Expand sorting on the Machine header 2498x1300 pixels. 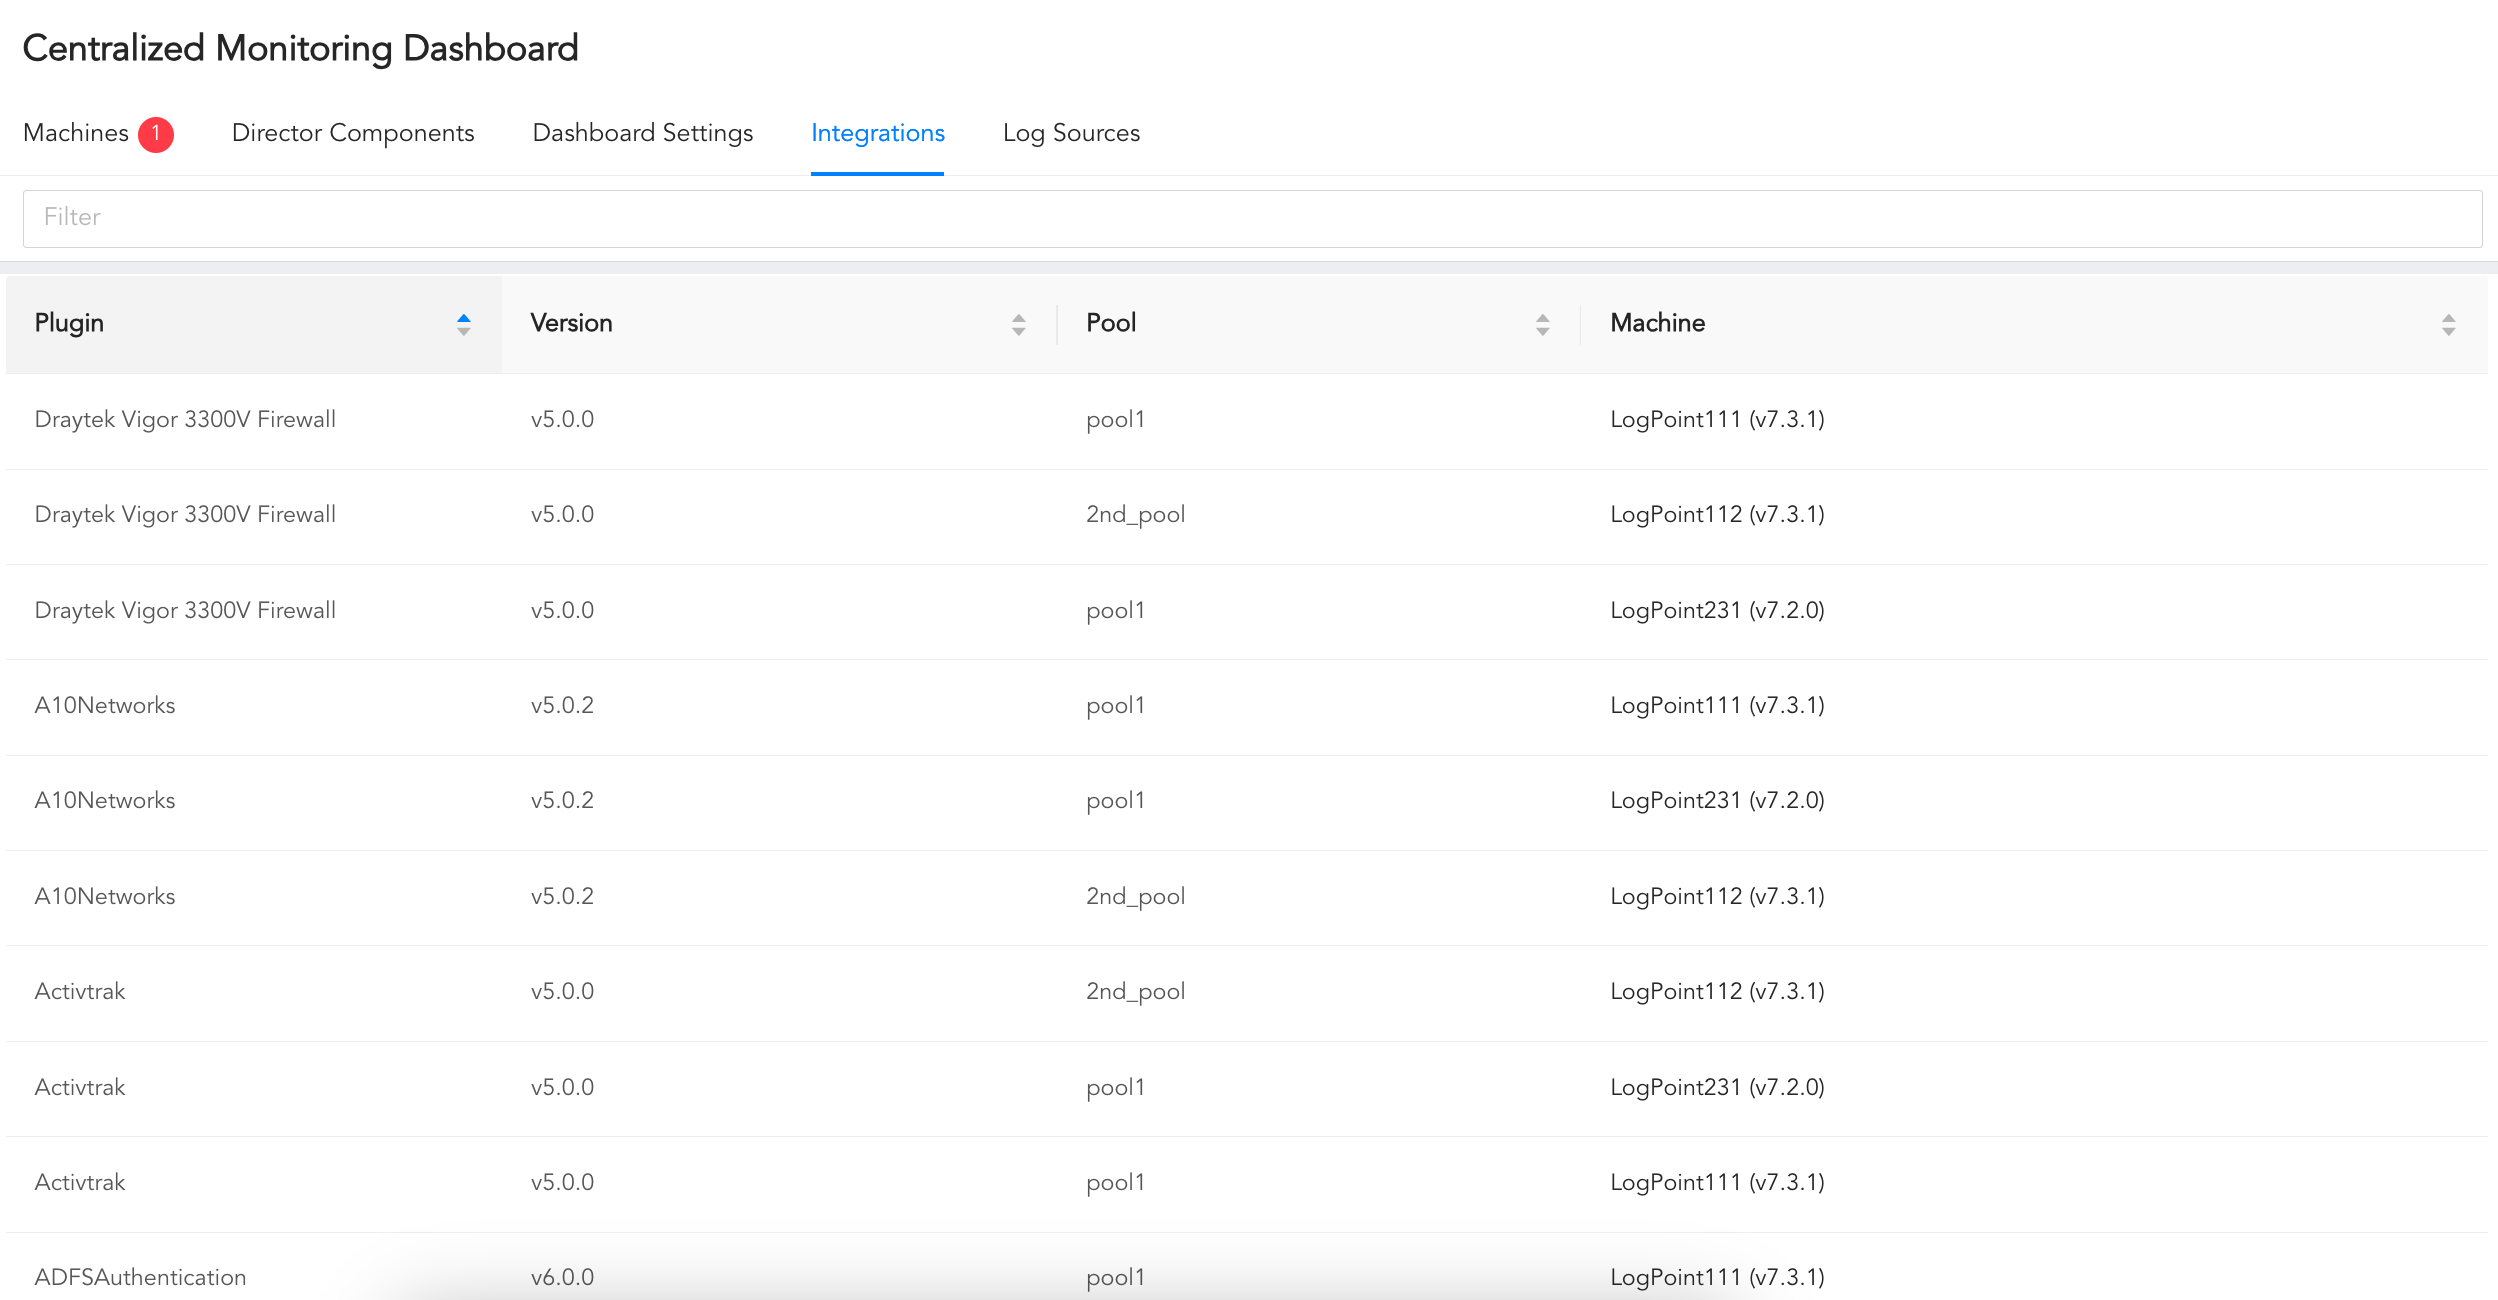coord(2448,323)
